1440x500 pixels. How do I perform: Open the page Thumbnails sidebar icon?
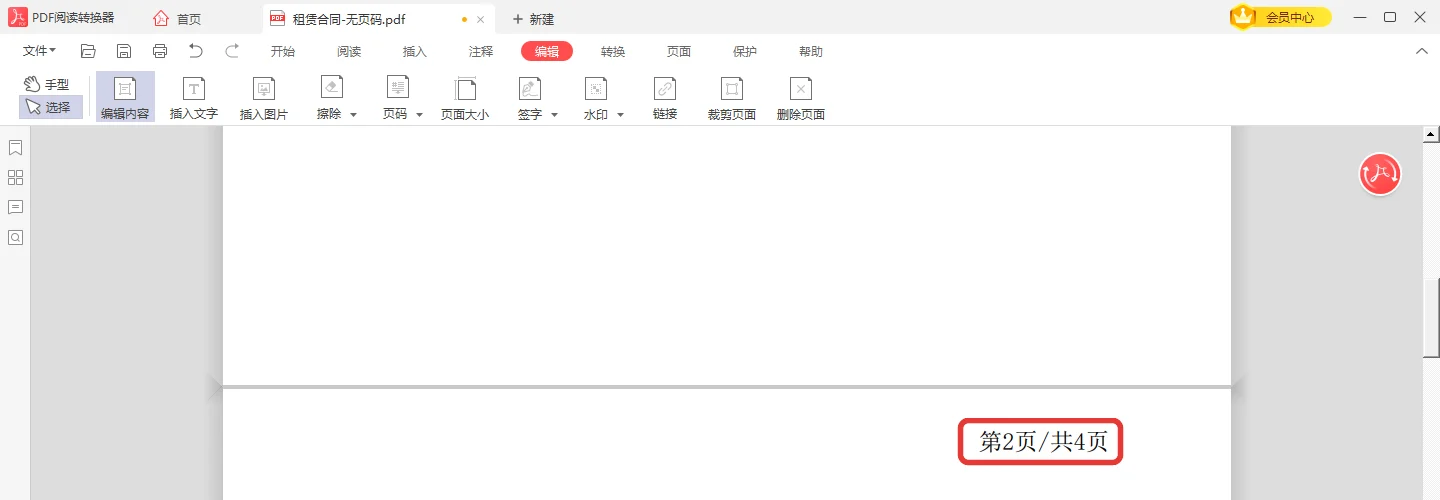point(15,178)
